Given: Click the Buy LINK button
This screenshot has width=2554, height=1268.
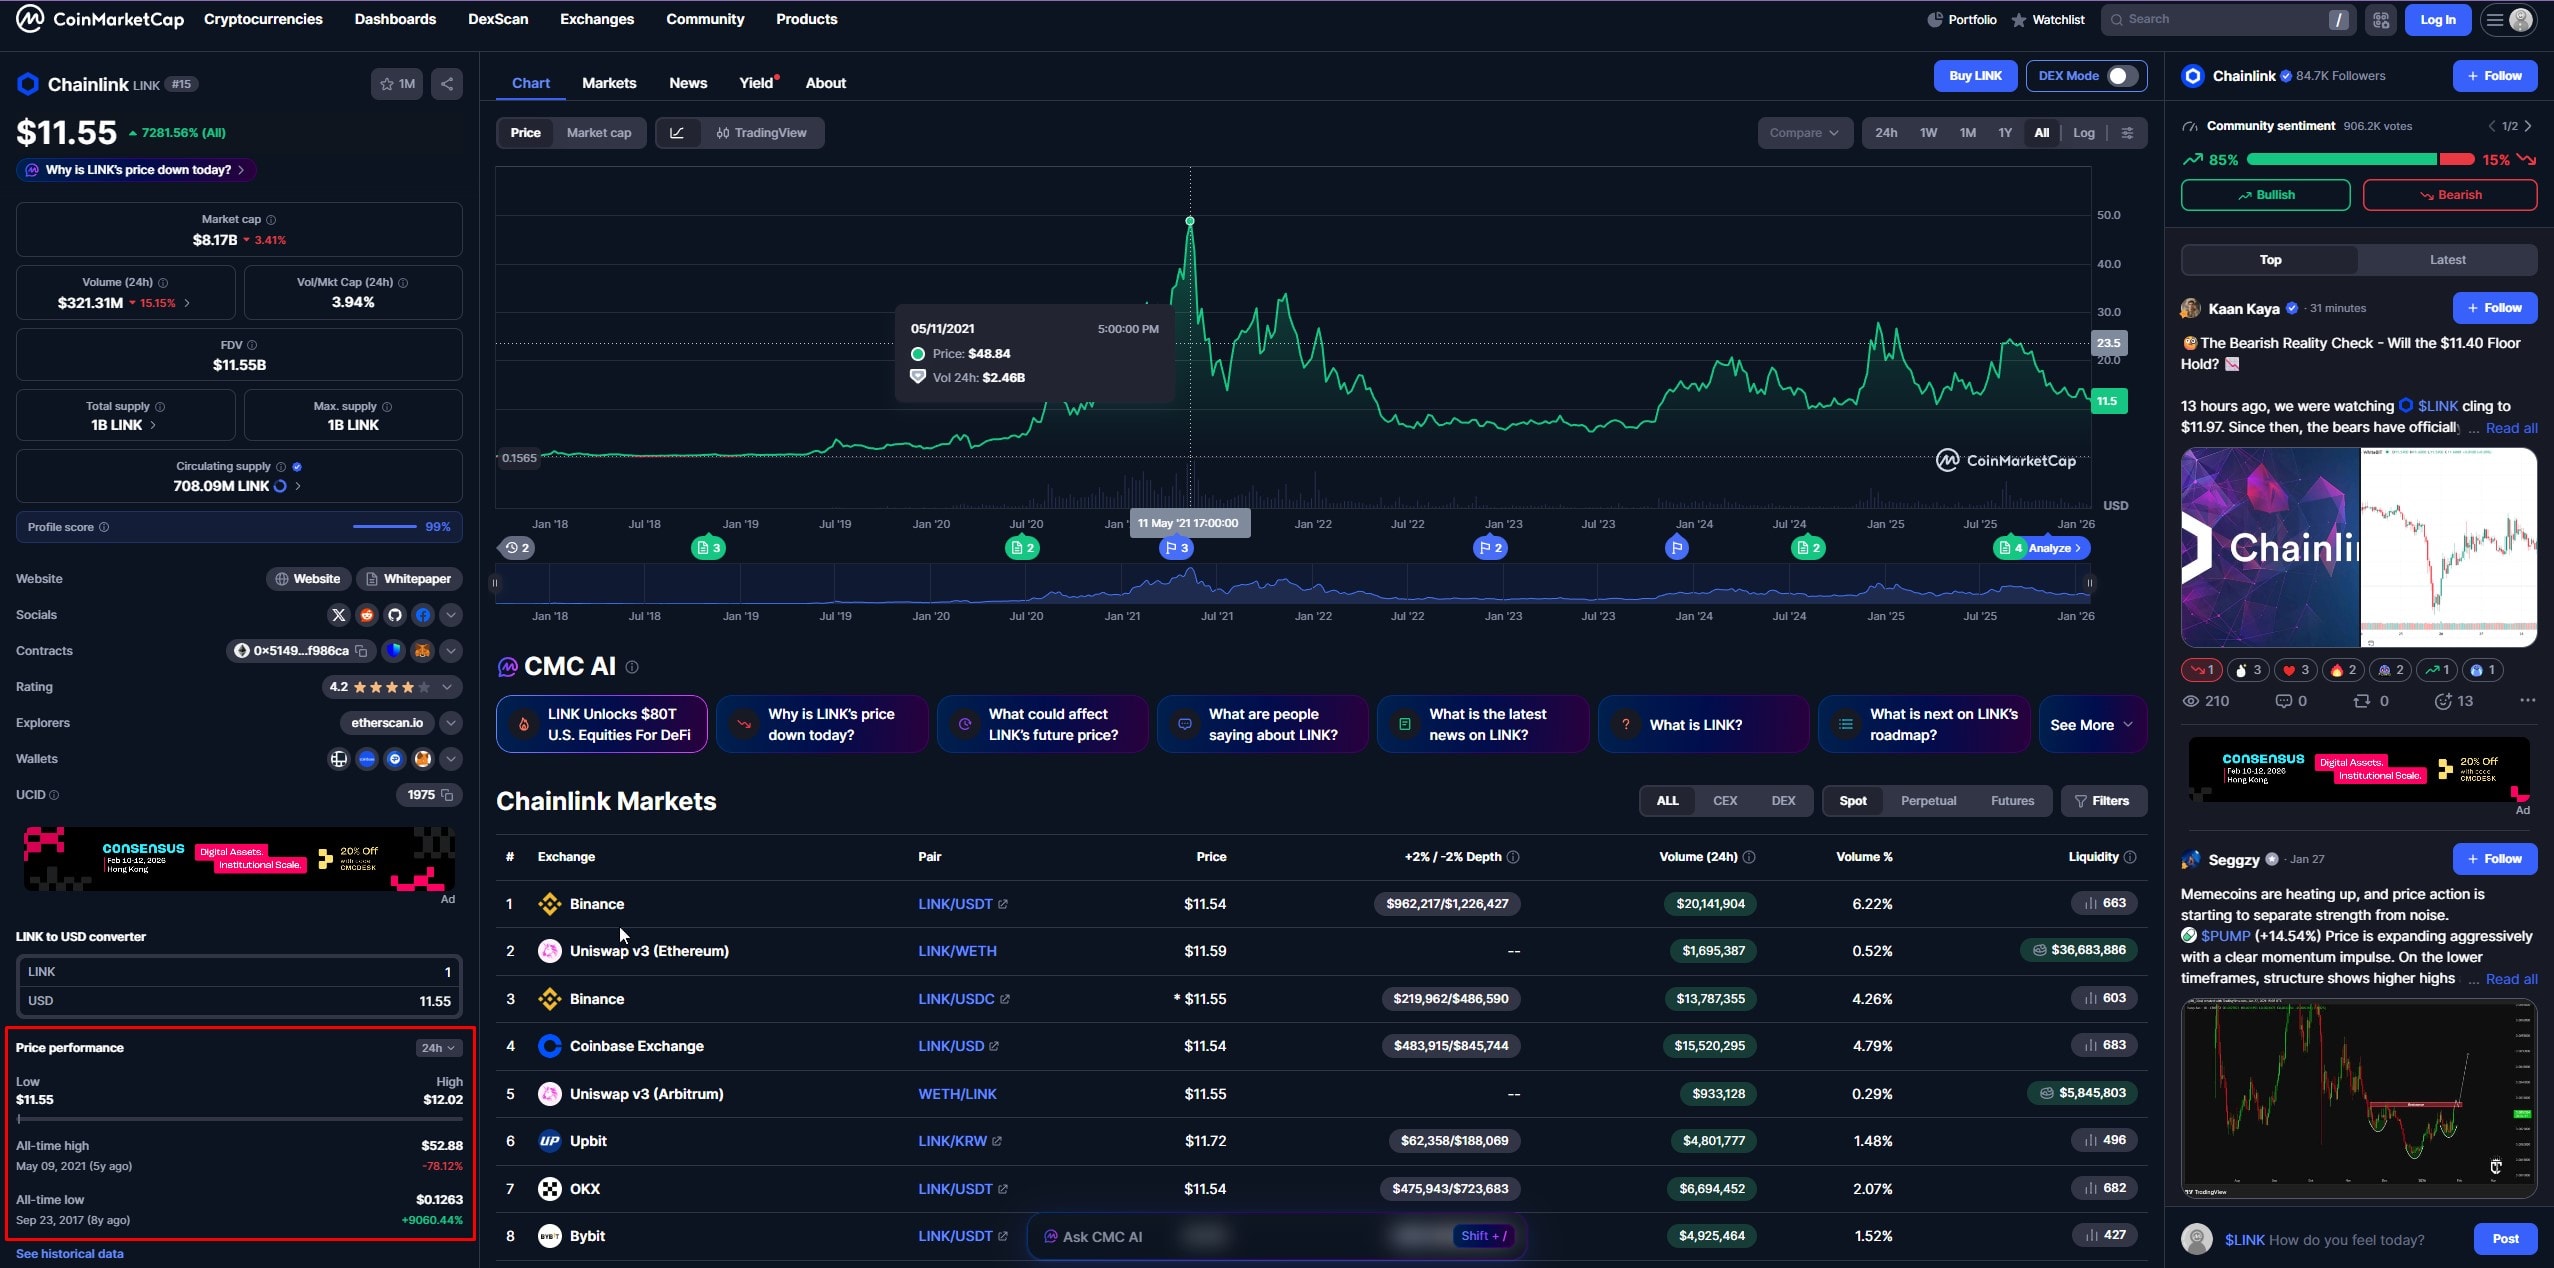Looking at the screenshot, I should pyautogui.click(x=1974, y=75).
